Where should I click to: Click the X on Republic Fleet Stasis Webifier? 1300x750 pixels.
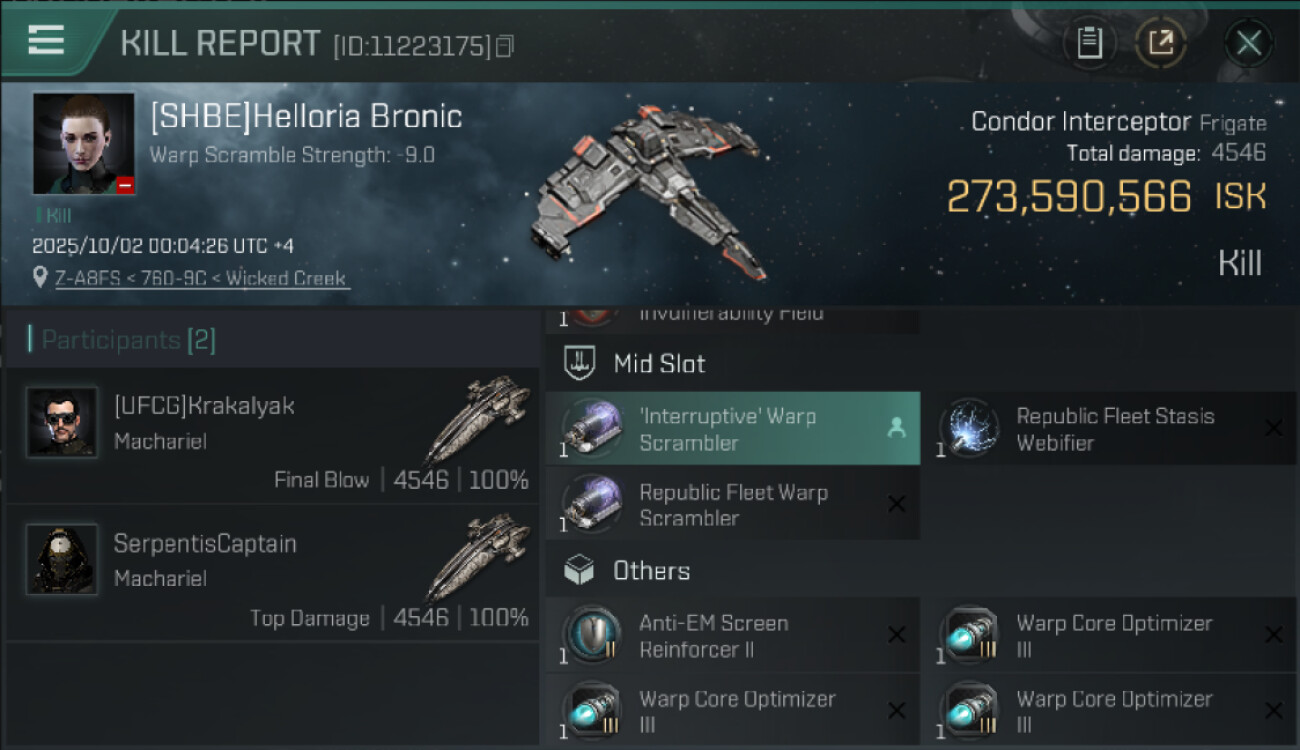(x=1273, y=429)
